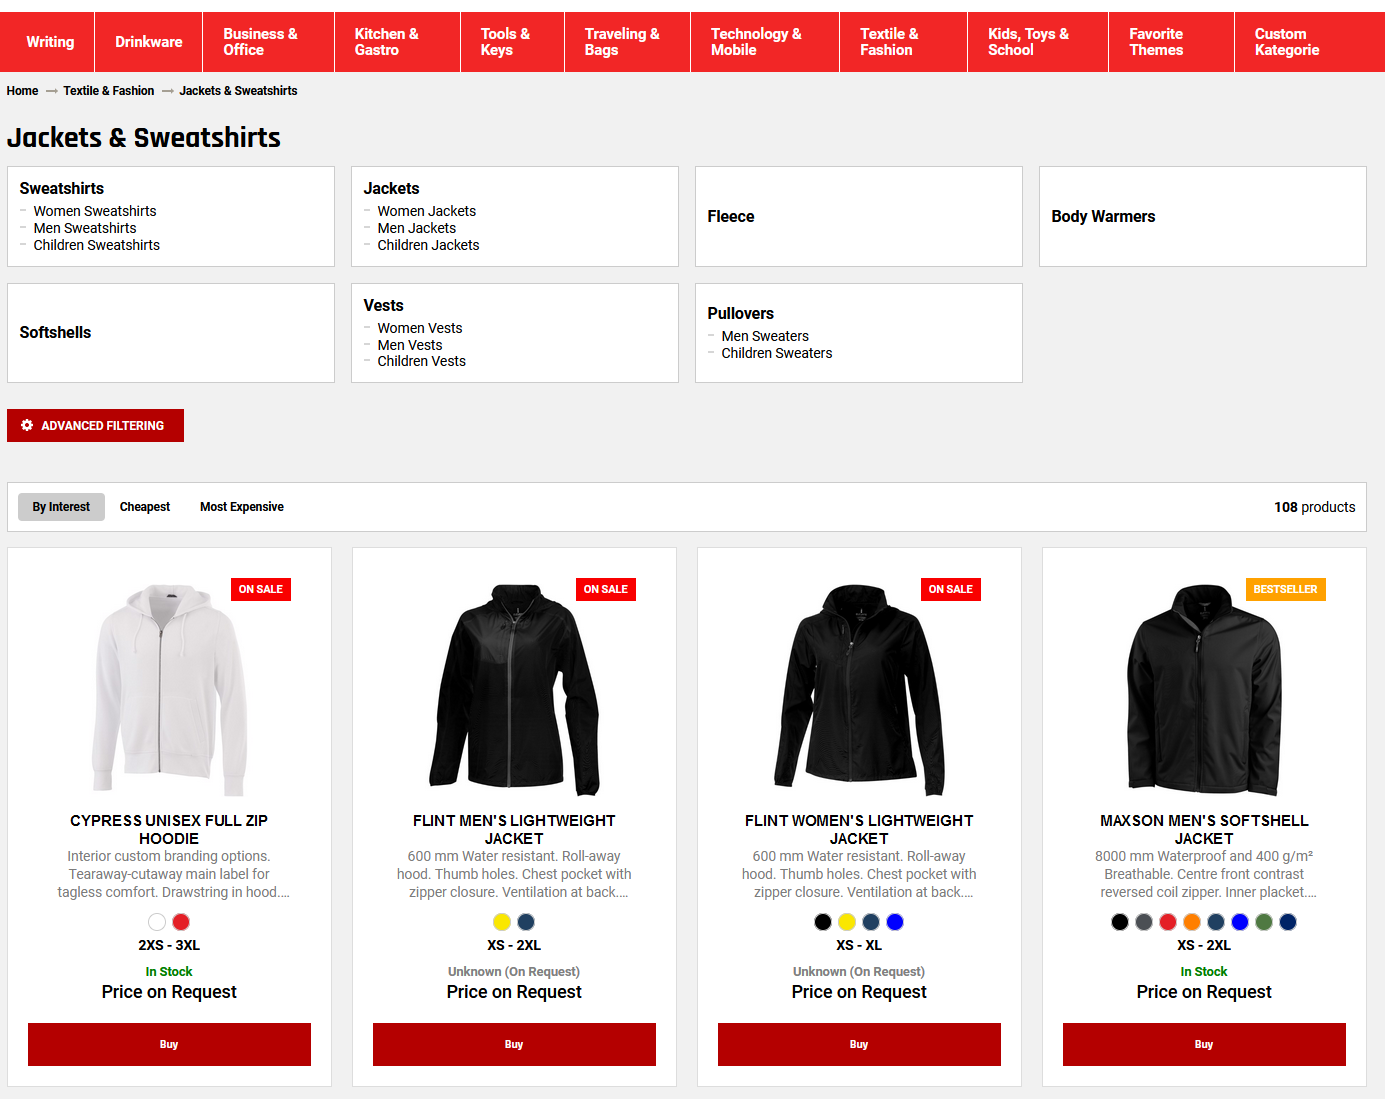Open Children Jackets subcategory
This screenshot has width=1385, height=1099.
click(428, 245)
